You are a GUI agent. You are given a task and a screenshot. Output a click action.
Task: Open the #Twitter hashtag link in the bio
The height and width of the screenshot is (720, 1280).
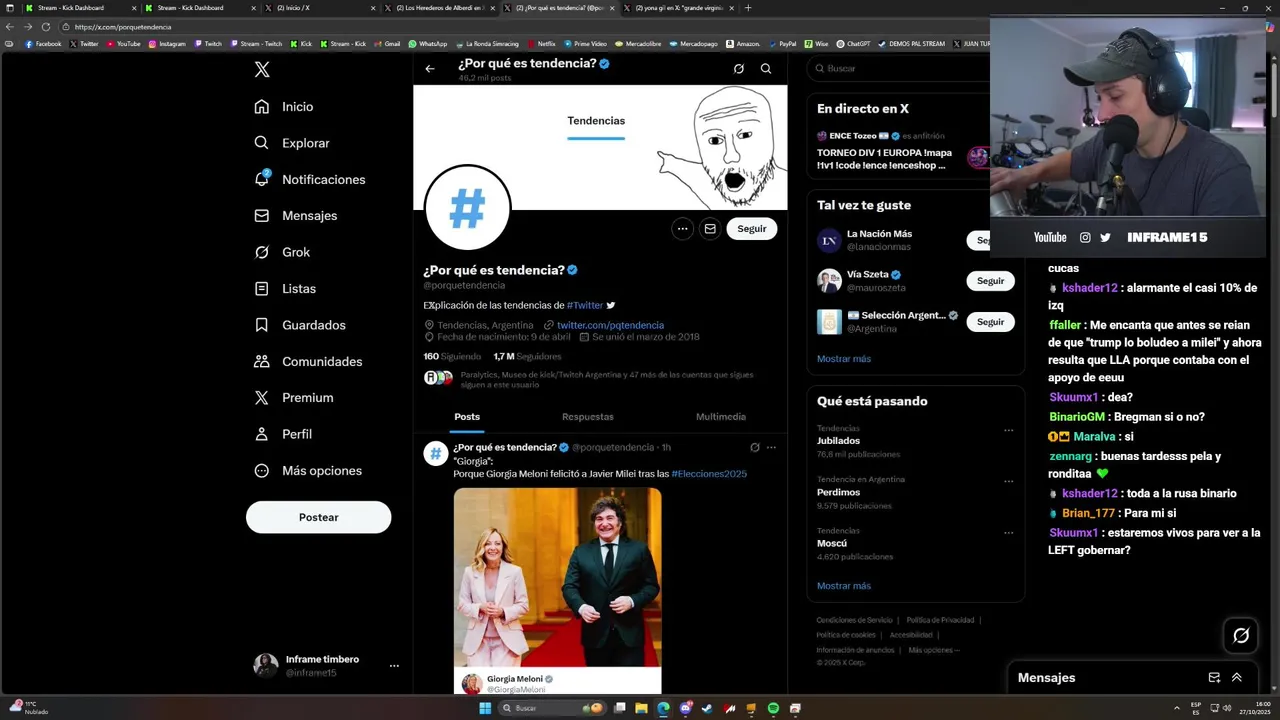[x=585, y=305]
